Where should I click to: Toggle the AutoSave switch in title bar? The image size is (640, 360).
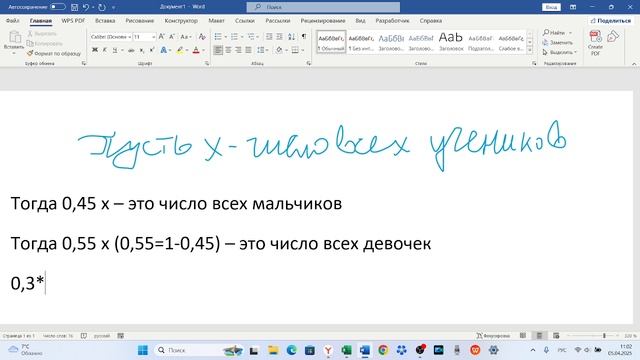coord(58,7)
